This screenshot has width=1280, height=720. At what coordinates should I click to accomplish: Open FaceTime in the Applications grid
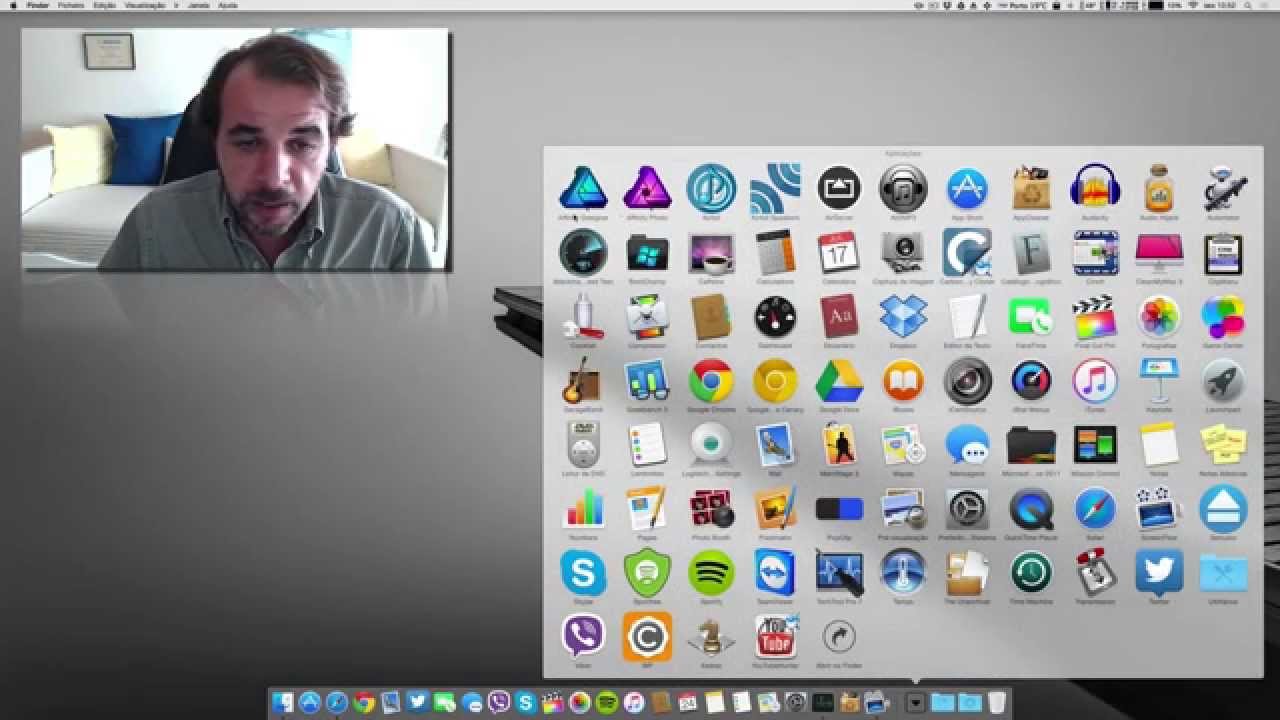coord(1031,316)
